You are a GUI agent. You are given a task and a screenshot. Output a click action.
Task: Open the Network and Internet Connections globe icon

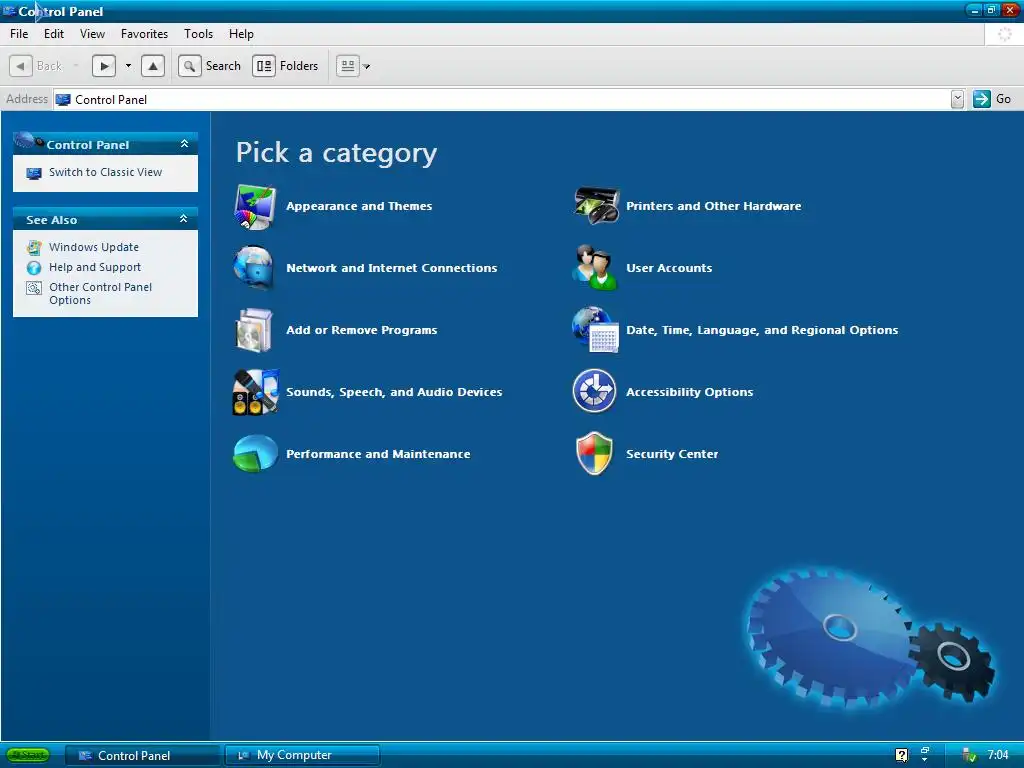(x=255, y=268)
